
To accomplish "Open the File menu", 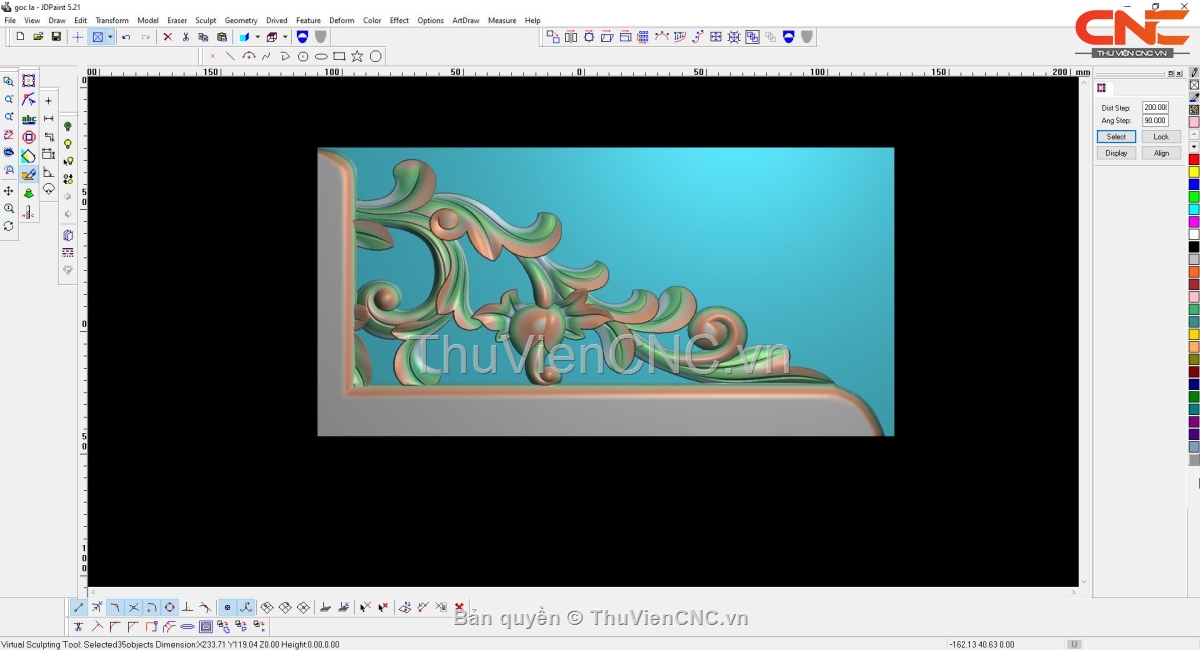I will tap(10, 20).
